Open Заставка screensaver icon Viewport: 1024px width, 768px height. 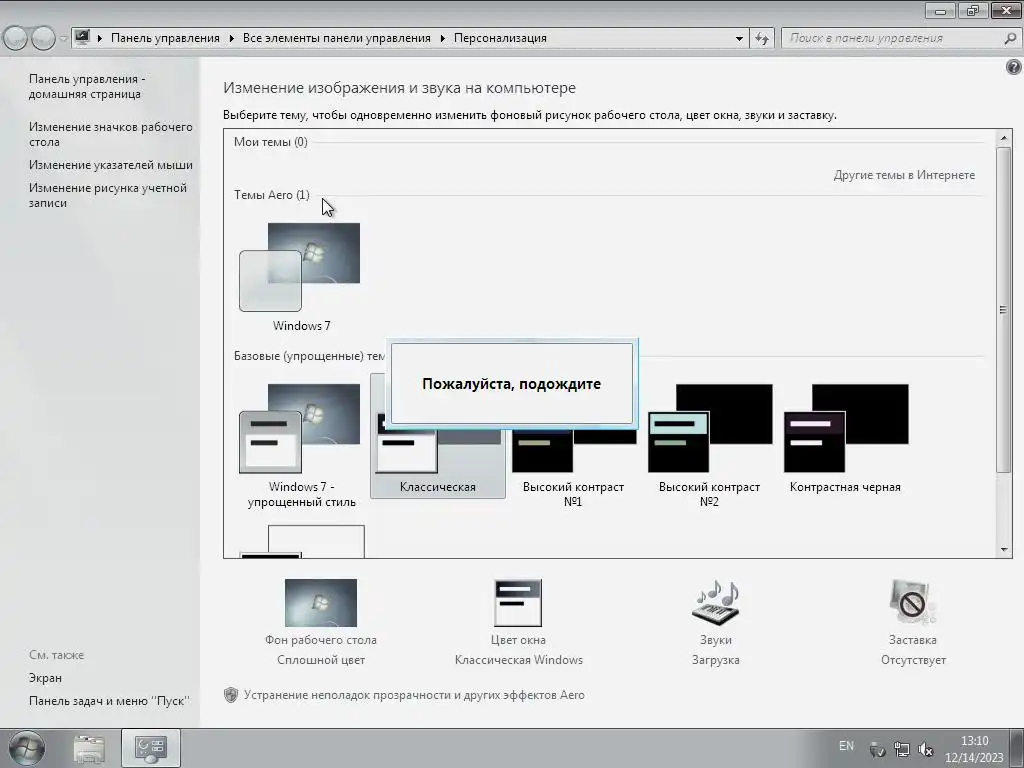click(913, 603)
